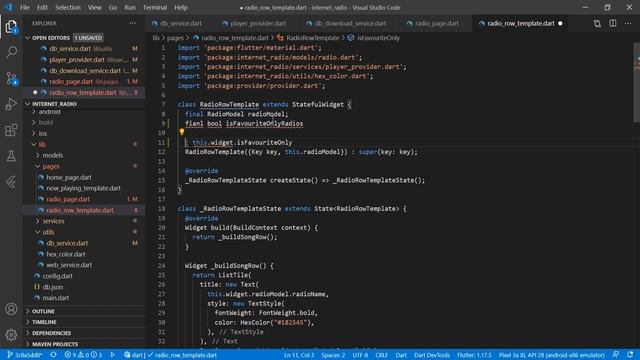The image size is (640, 360).
Task: Expand the Dependencies section
Action: 51,333
